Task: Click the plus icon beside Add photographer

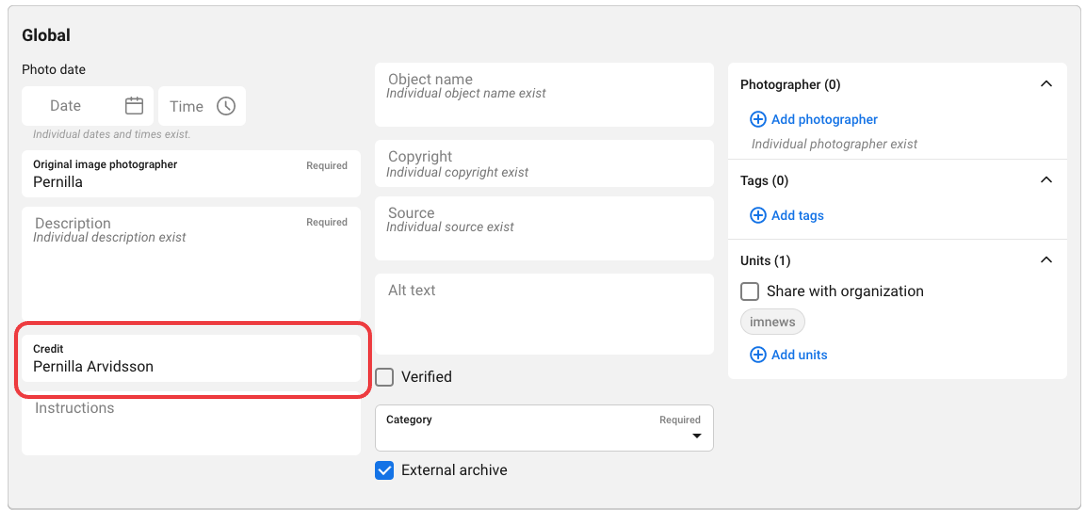Action: point(758,120)
